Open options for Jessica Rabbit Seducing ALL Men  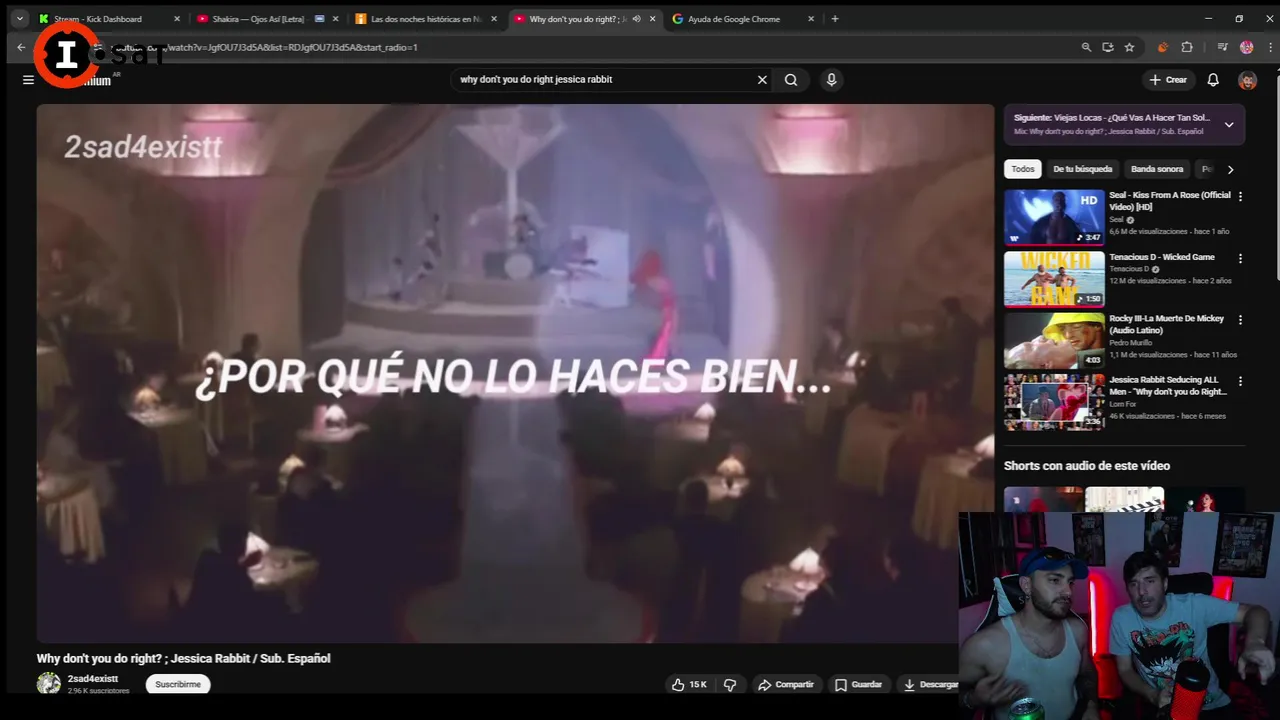pyautogui.click(x=1240, y=381)
